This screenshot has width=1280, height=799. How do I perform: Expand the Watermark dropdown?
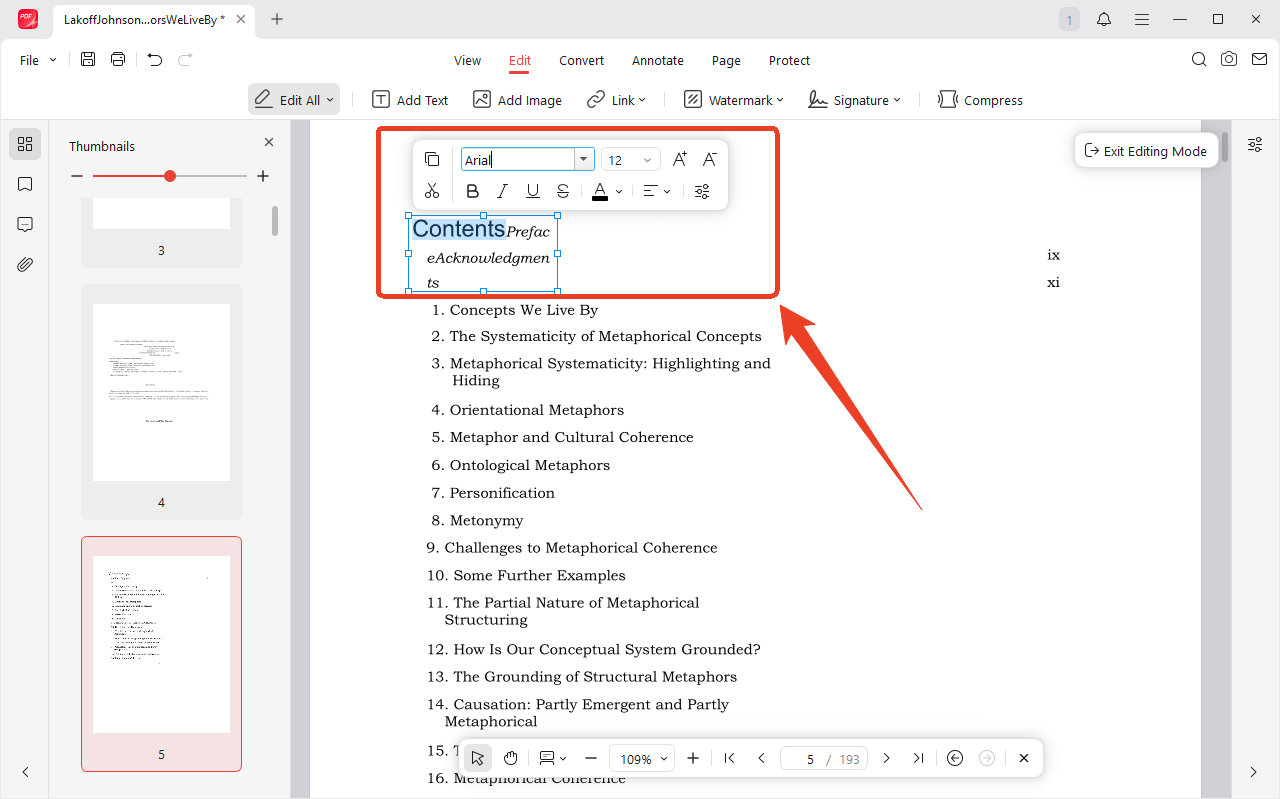pos(780,100)
